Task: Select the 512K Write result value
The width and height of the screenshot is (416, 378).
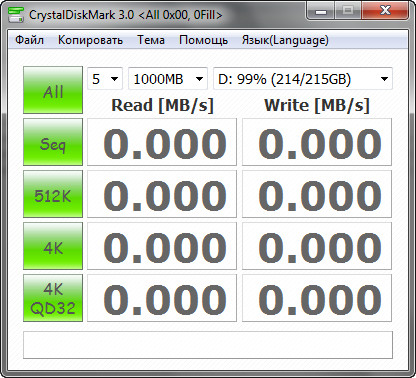Action: point(317,194)
